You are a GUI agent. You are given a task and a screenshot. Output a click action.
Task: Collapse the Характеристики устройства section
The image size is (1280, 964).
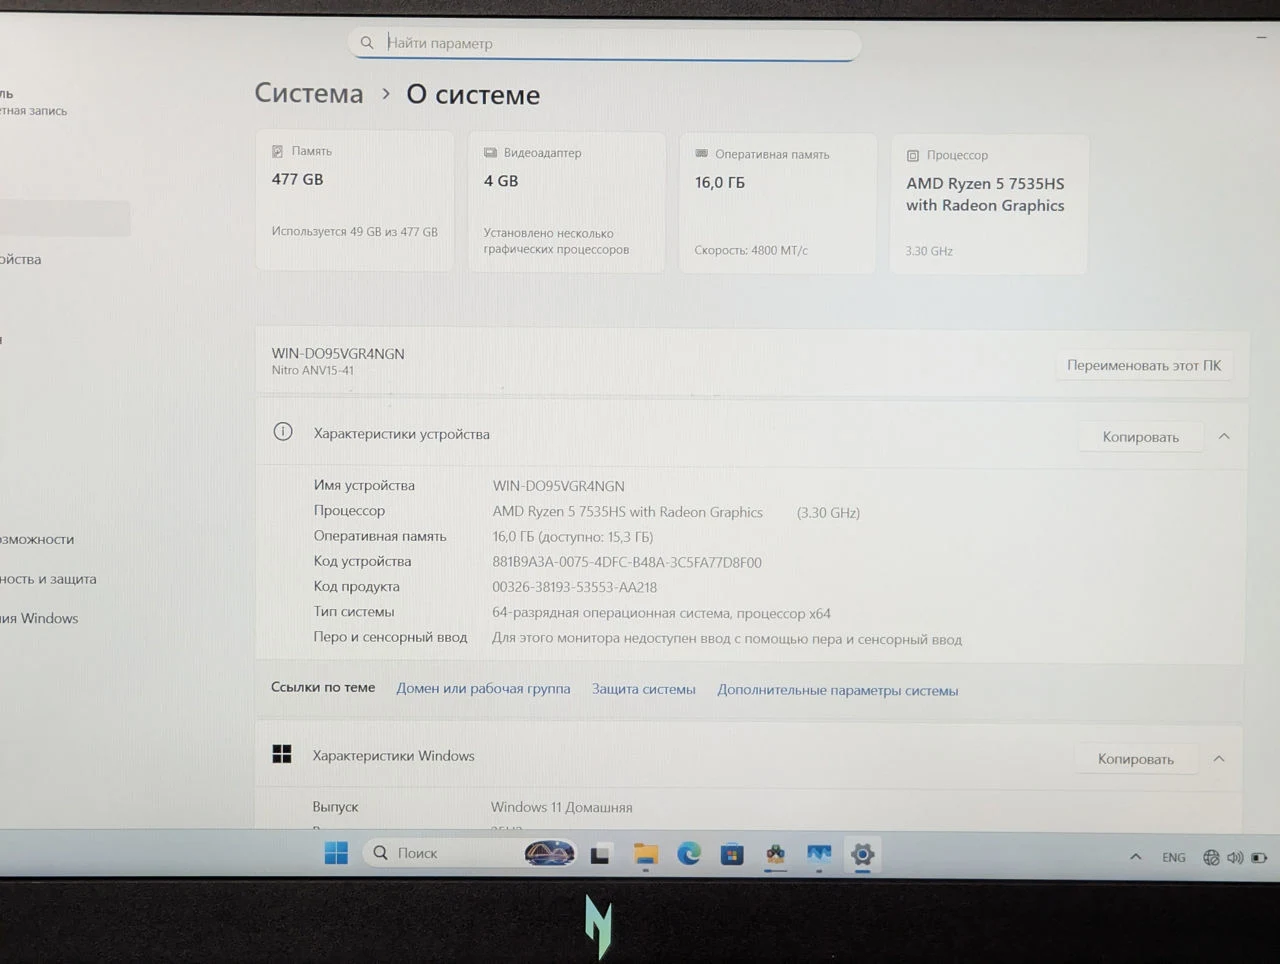pos(1224,437)
